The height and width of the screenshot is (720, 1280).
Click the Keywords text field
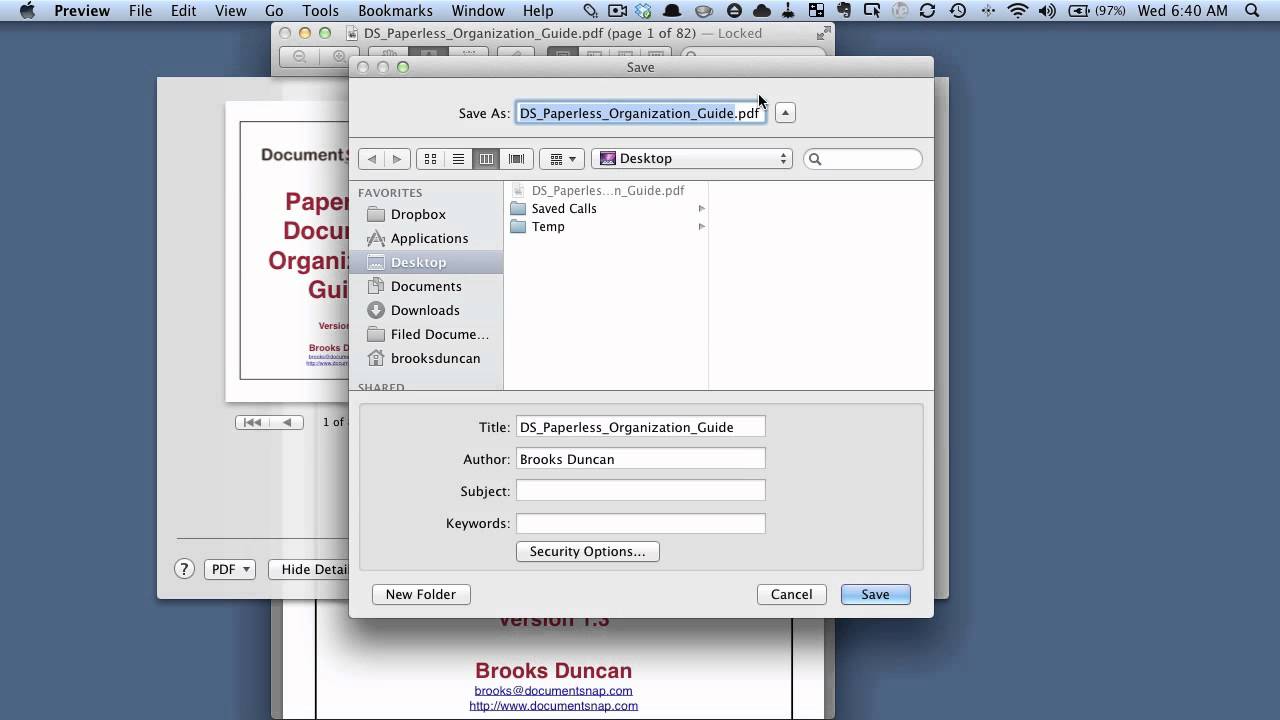(641, 523)
